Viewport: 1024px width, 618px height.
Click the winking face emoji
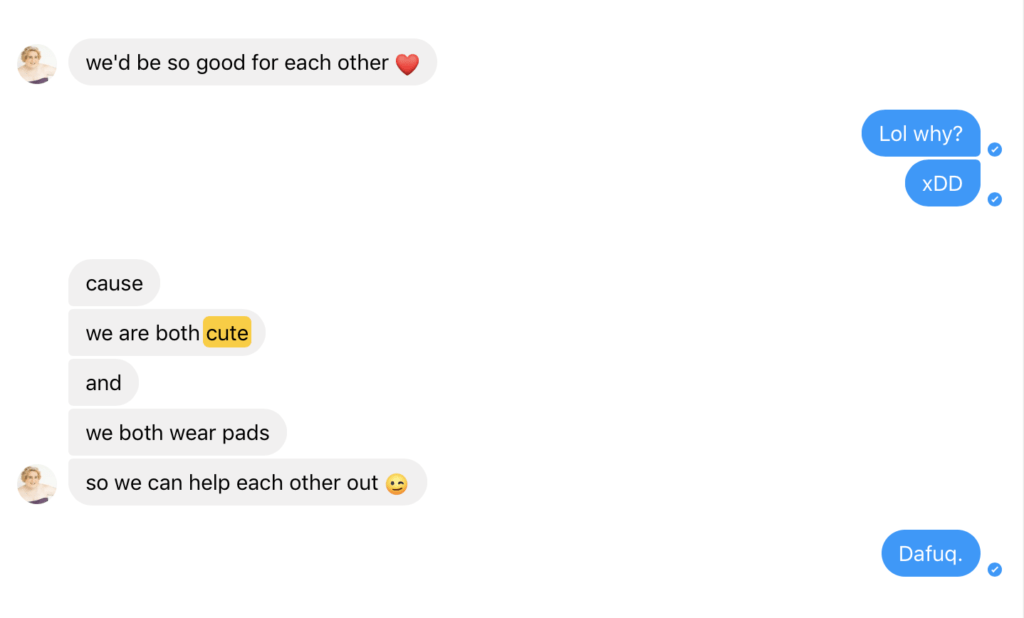[396, 484]
